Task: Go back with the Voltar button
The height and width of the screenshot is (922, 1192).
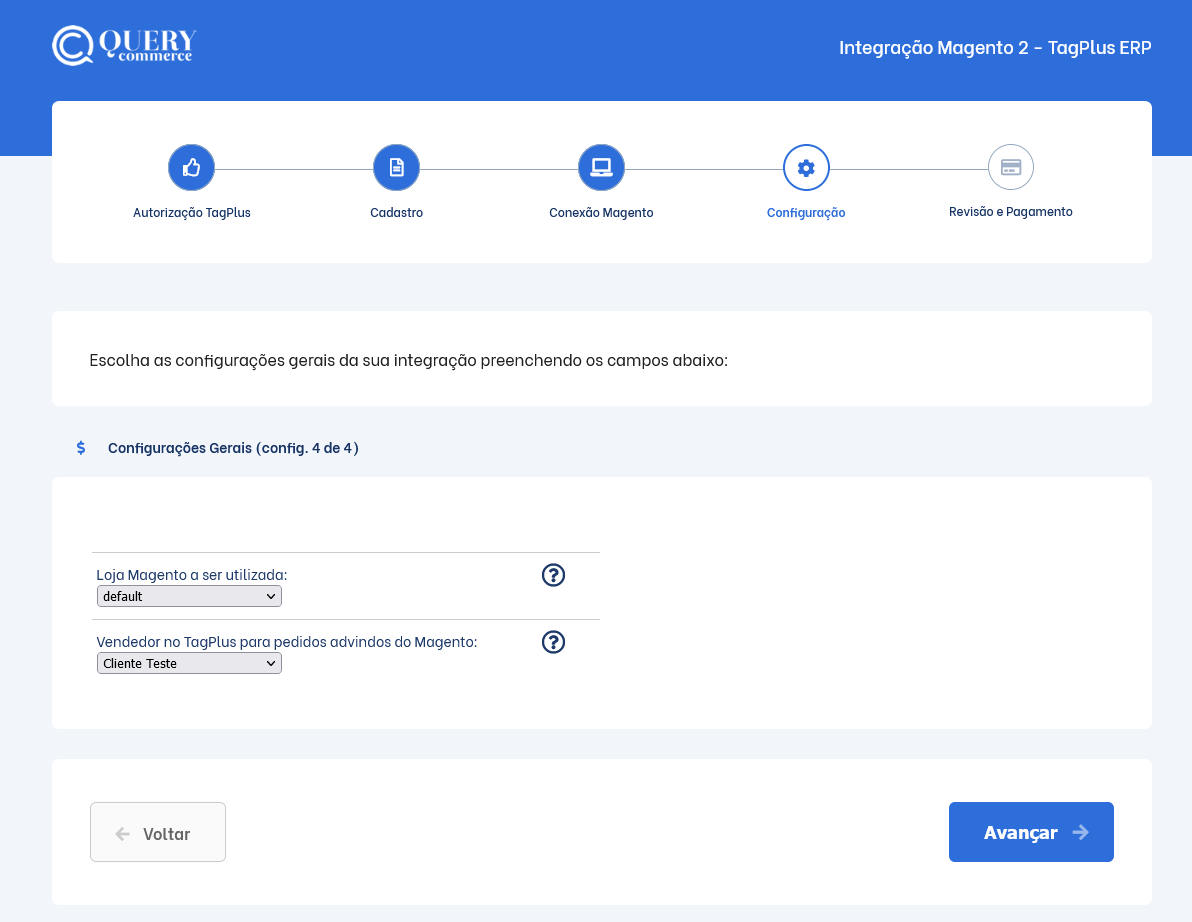Action: click(x=158, y=832)
